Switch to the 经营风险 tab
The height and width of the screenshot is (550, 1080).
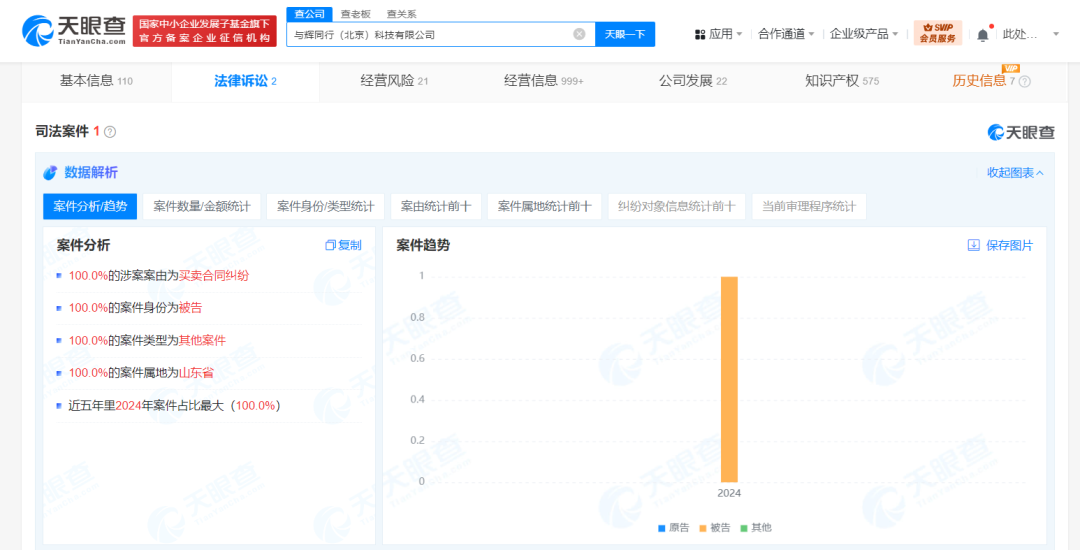[x=394, y=81]
